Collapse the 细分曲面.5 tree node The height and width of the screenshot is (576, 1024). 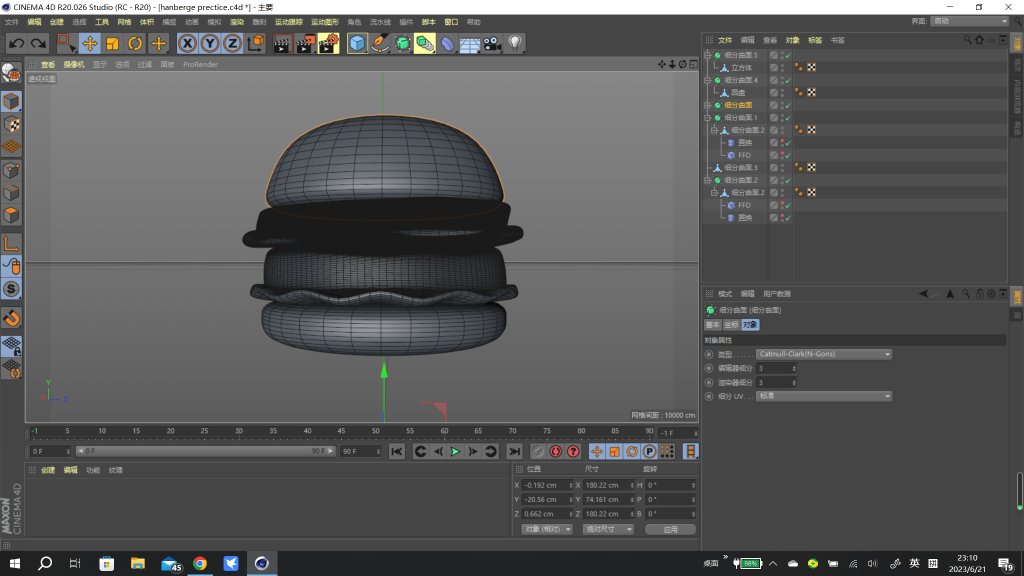708,56
